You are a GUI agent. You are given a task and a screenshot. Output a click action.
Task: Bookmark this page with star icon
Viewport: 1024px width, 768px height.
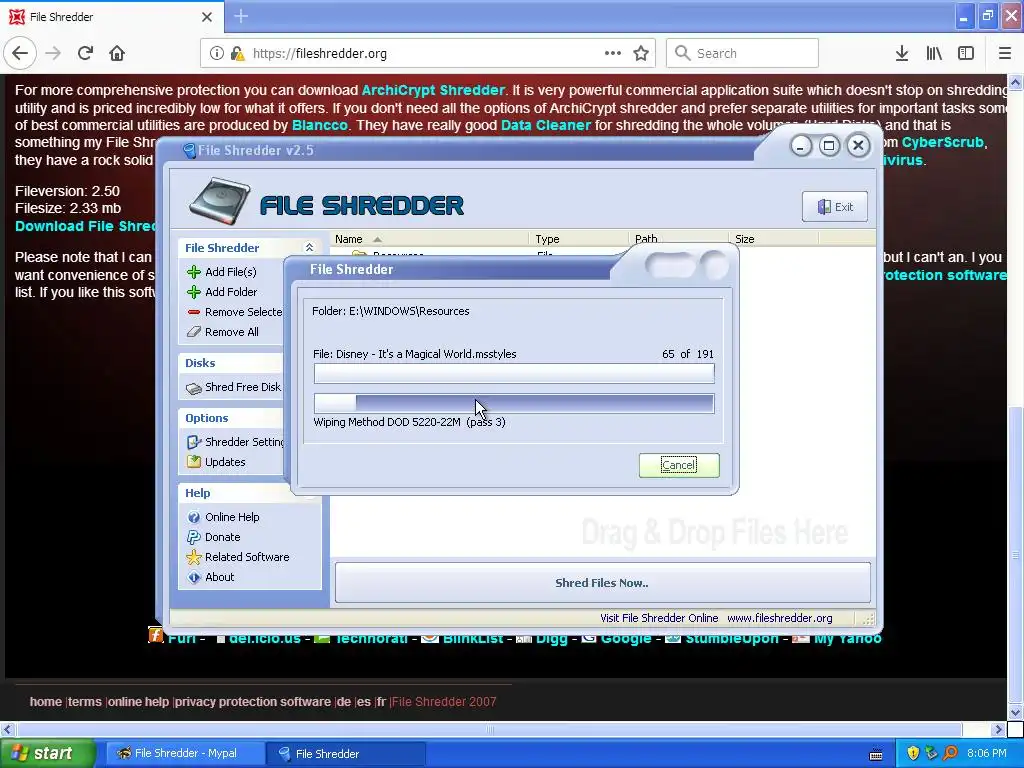click(641, 54)
